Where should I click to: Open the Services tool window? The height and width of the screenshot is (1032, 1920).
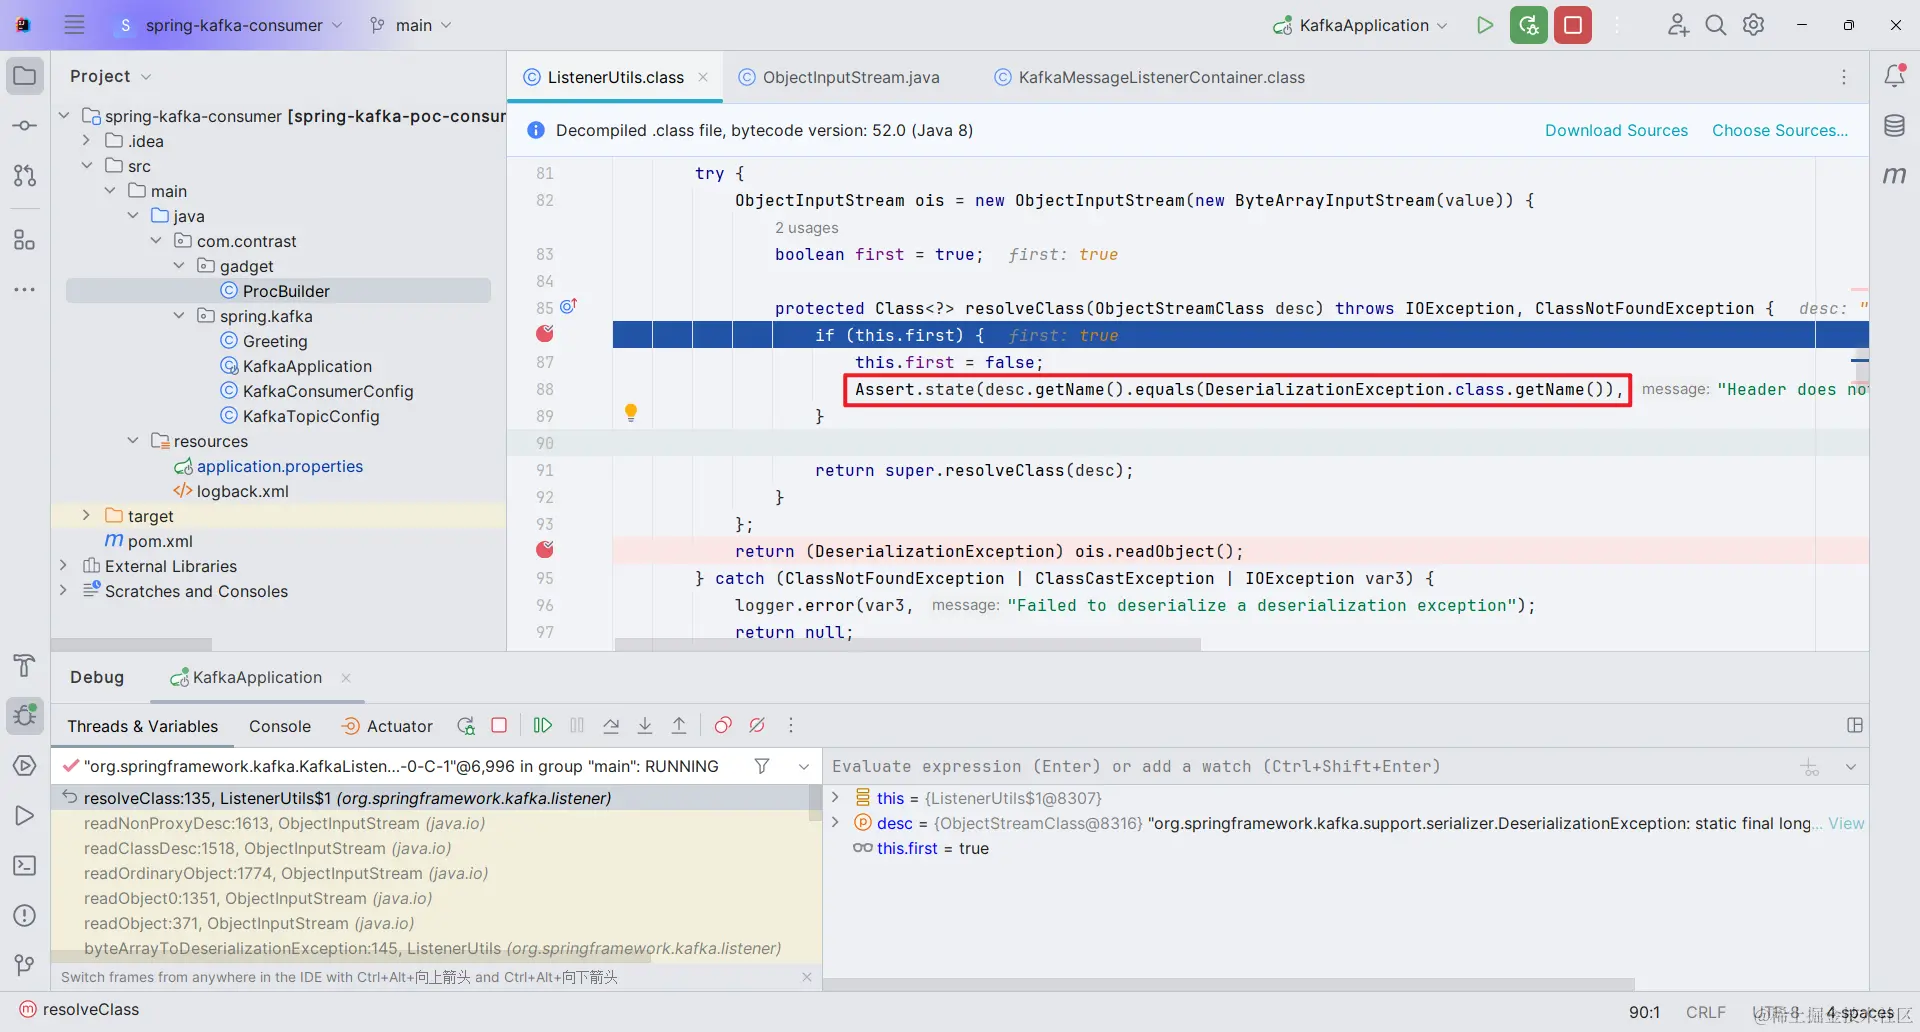pos(25,766)
